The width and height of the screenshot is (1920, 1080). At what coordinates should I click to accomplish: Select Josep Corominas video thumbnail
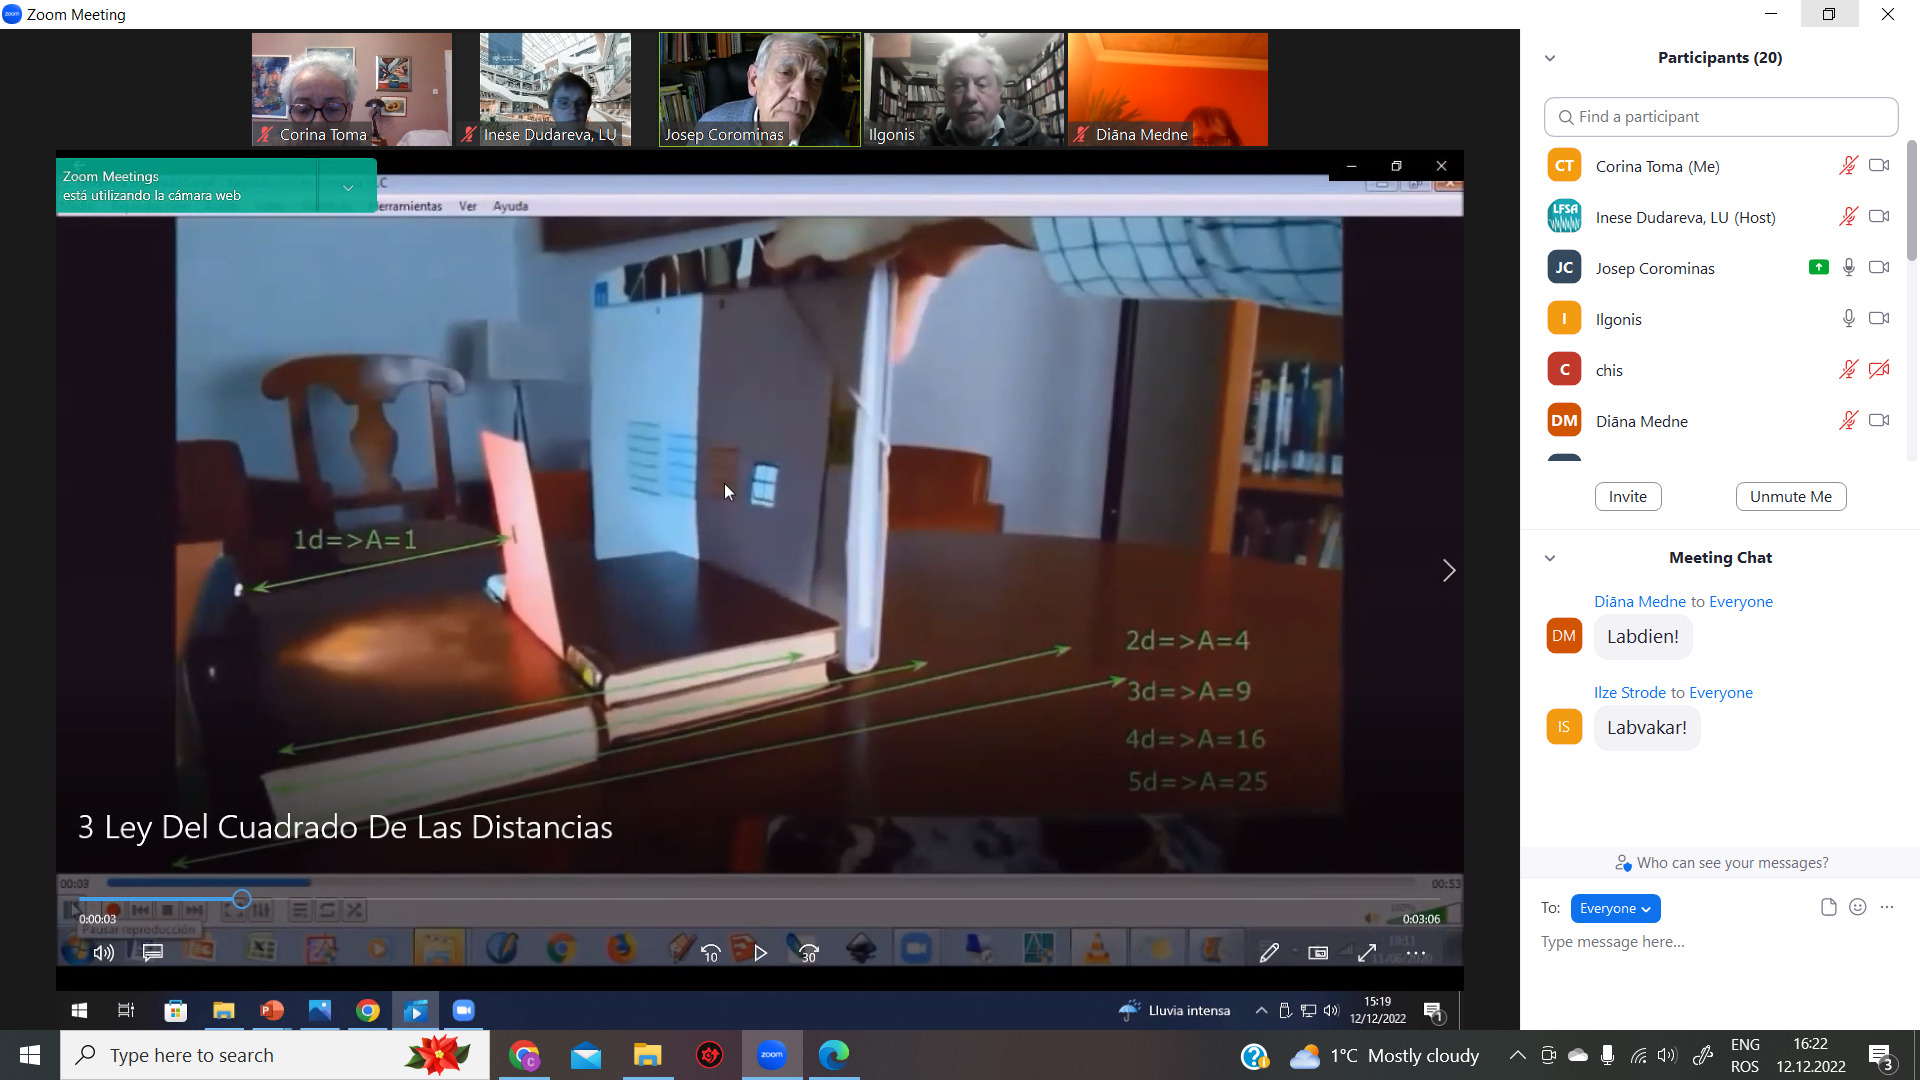click(x=760, y=90)
